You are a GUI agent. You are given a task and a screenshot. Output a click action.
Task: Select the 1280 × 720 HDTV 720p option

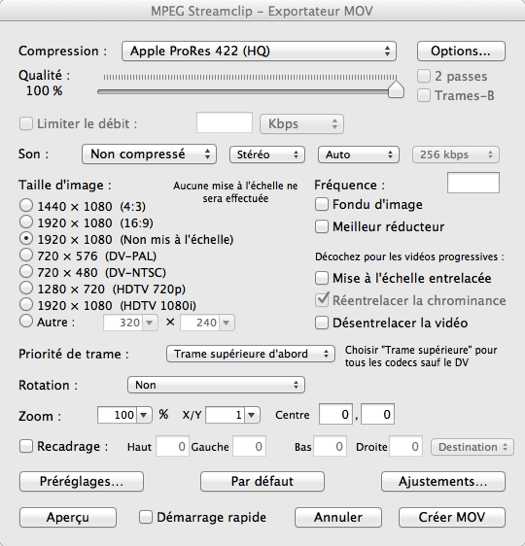pyautogui.click(x=26, y=288)
